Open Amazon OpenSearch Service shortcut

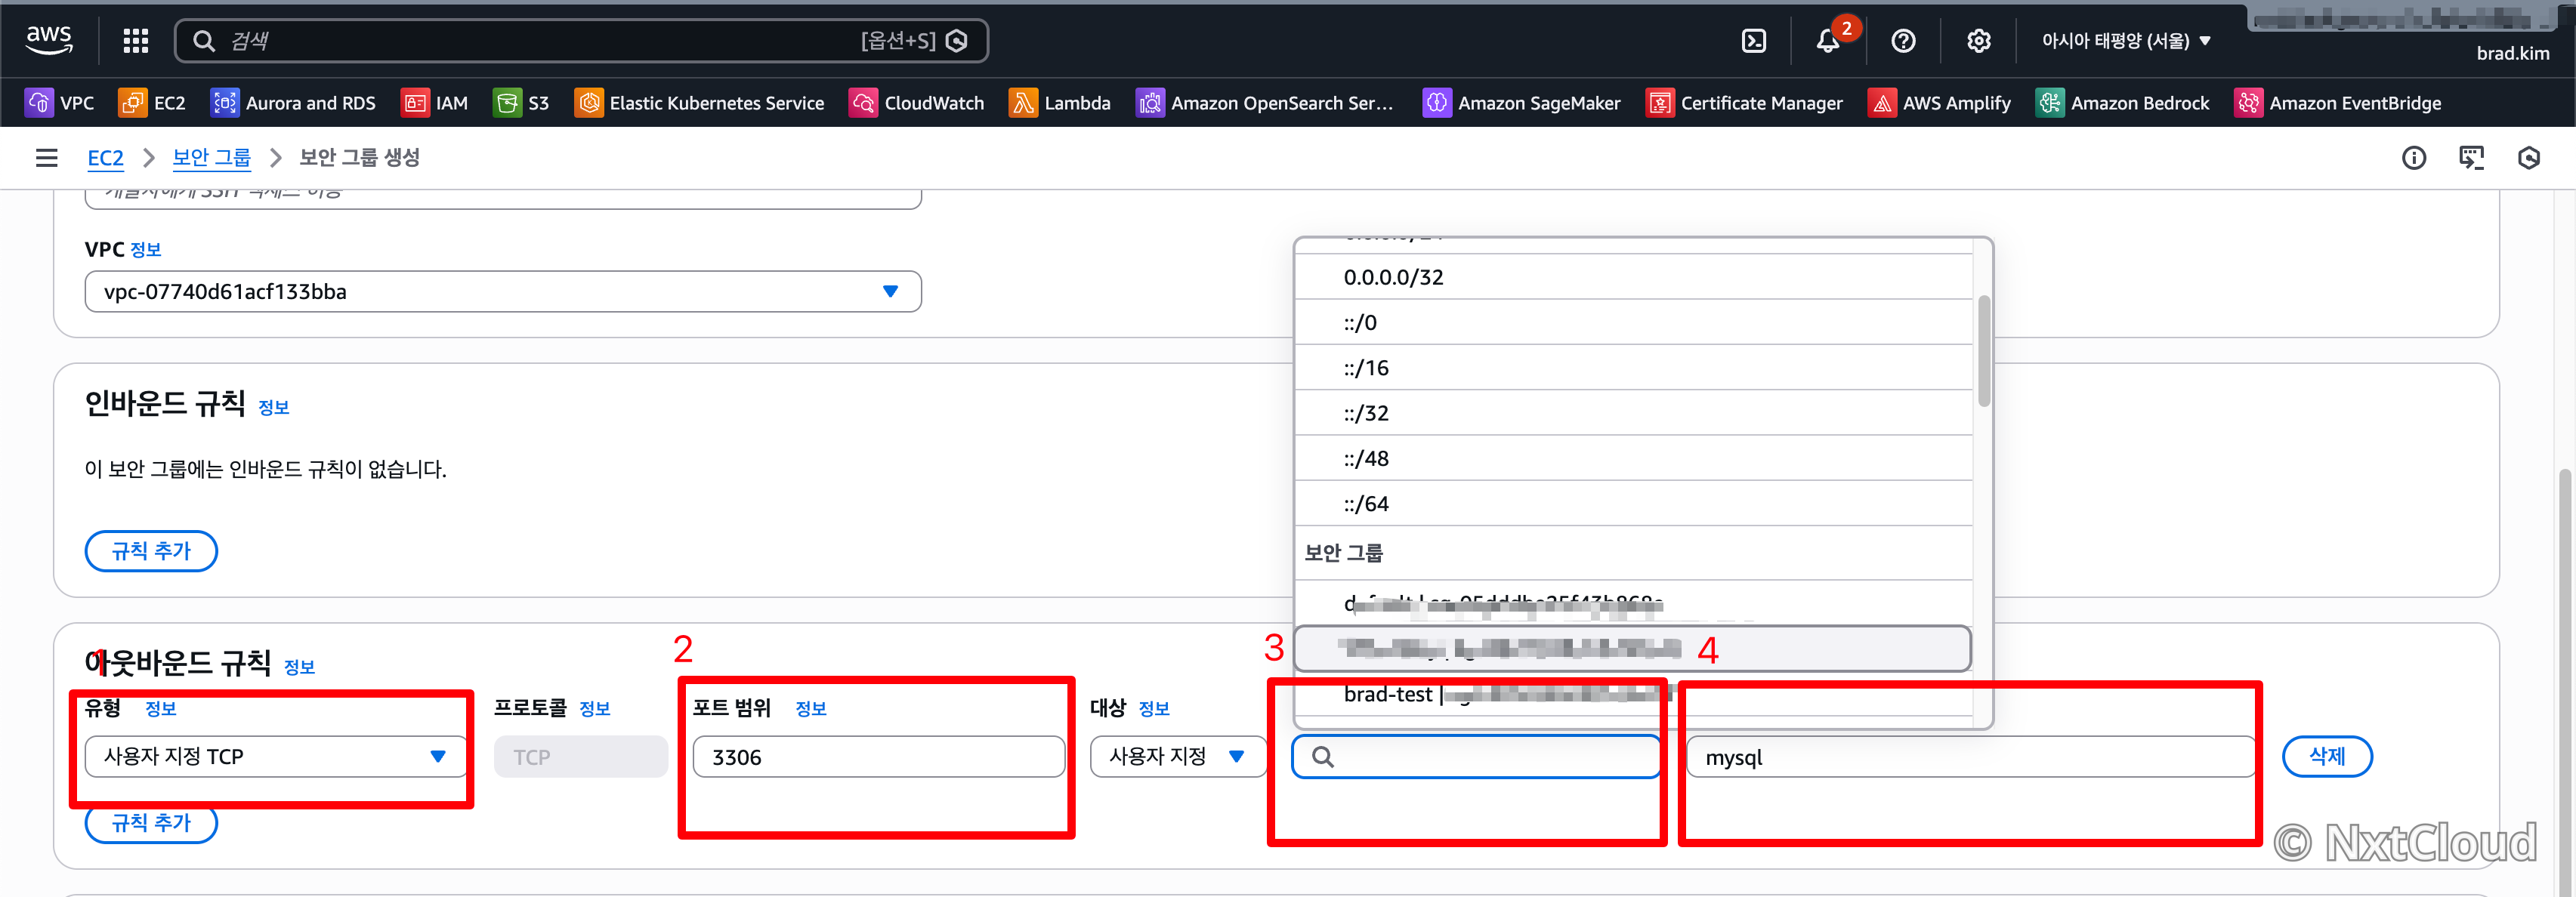click(x=1264, y=102)
